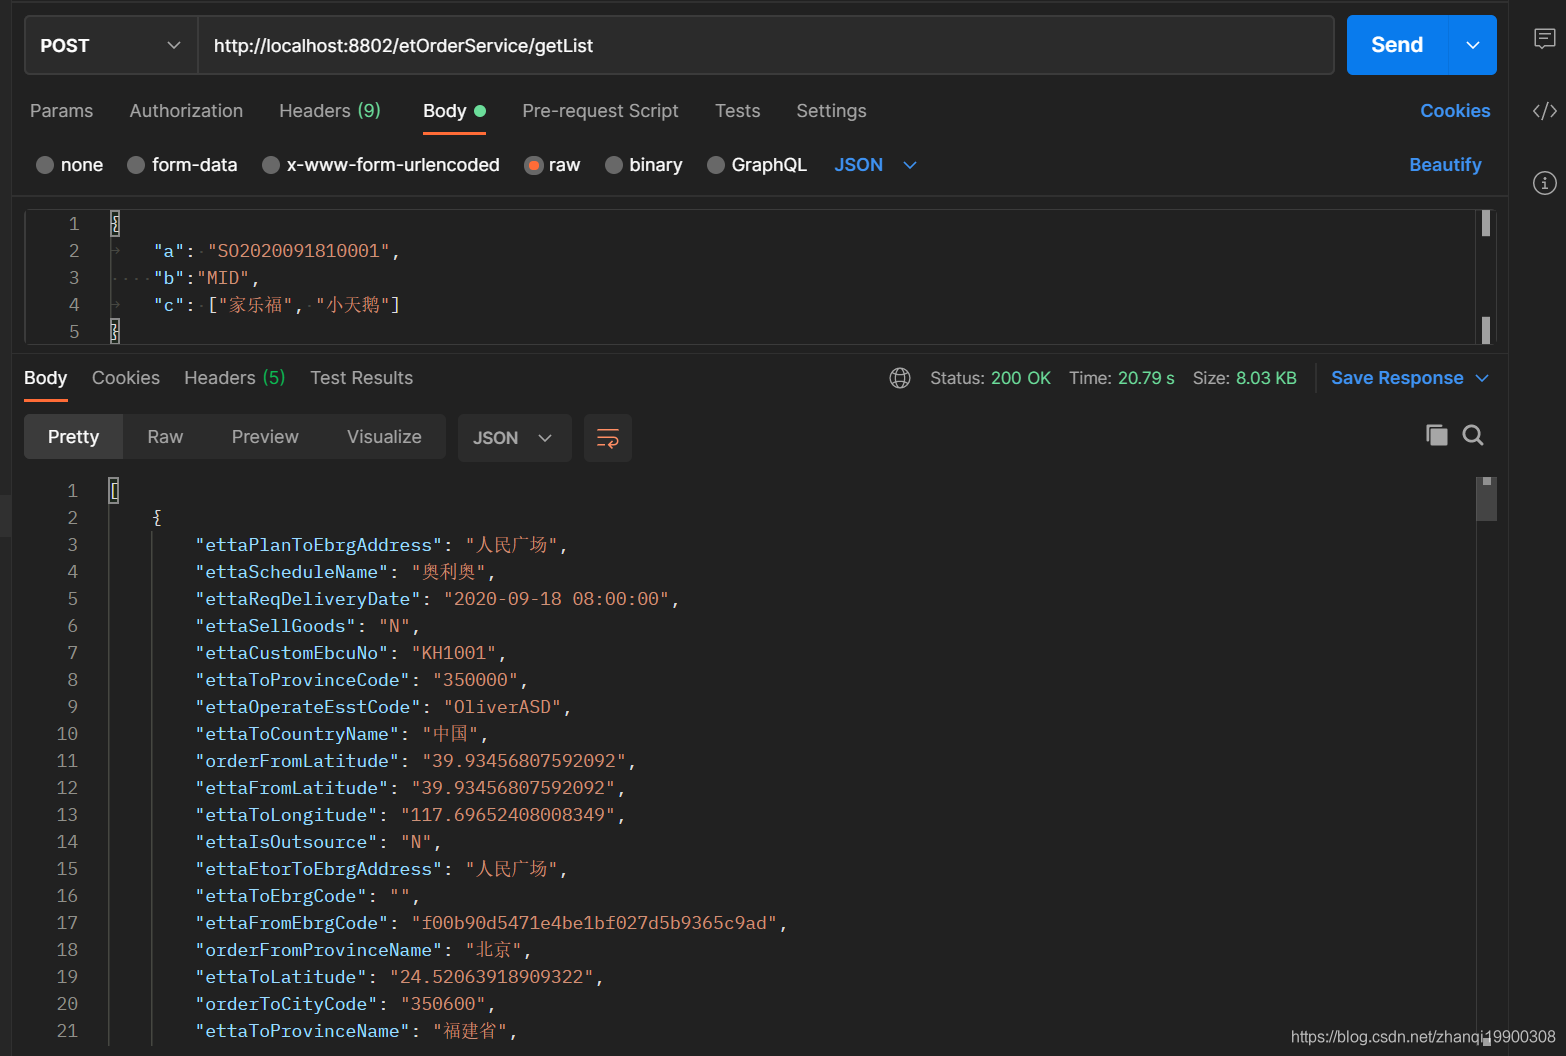Select the form-data body type
The width and height of the screenshot is (1566, 1056).
[x=182, y=165]
